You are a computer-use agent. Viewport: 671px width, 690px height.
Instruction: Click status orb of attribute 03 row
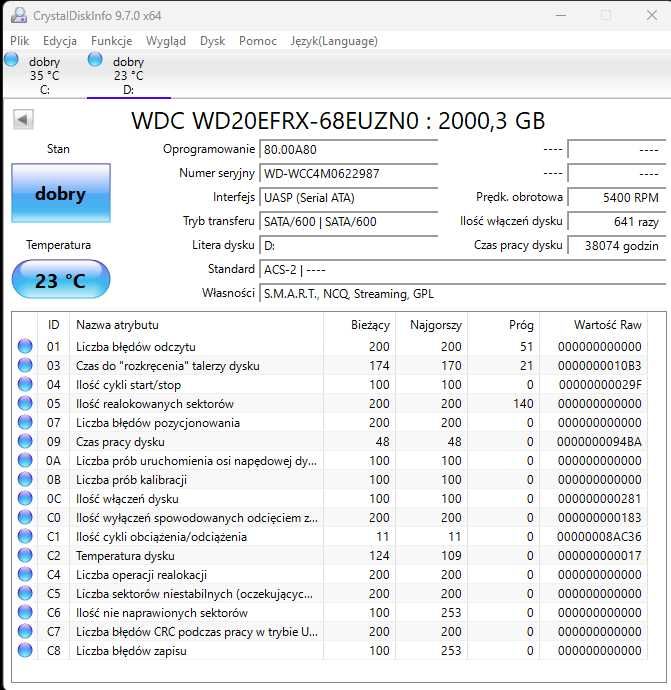[x=25, y=365]
